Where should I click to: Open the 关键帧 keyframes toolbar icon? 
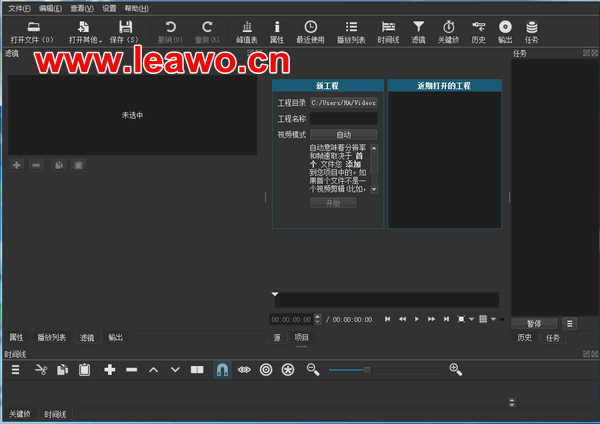pos(448,31)
